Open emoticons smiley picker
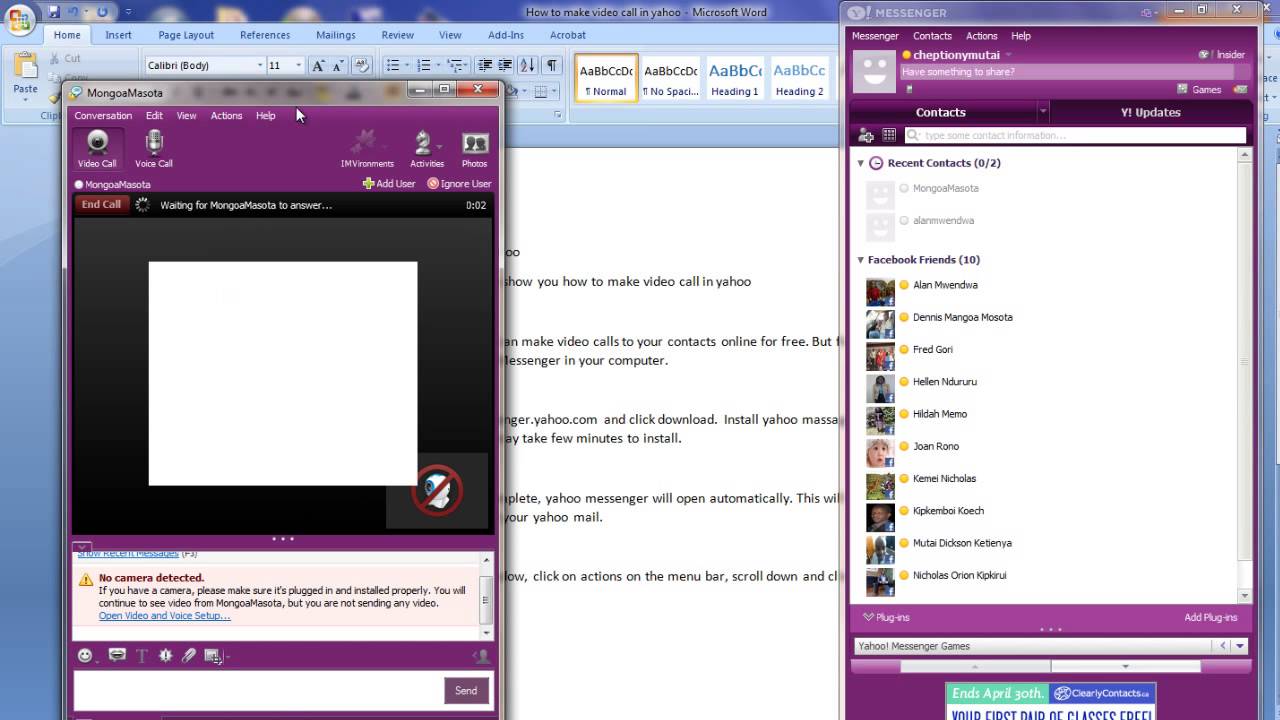 tap(85, 656)
